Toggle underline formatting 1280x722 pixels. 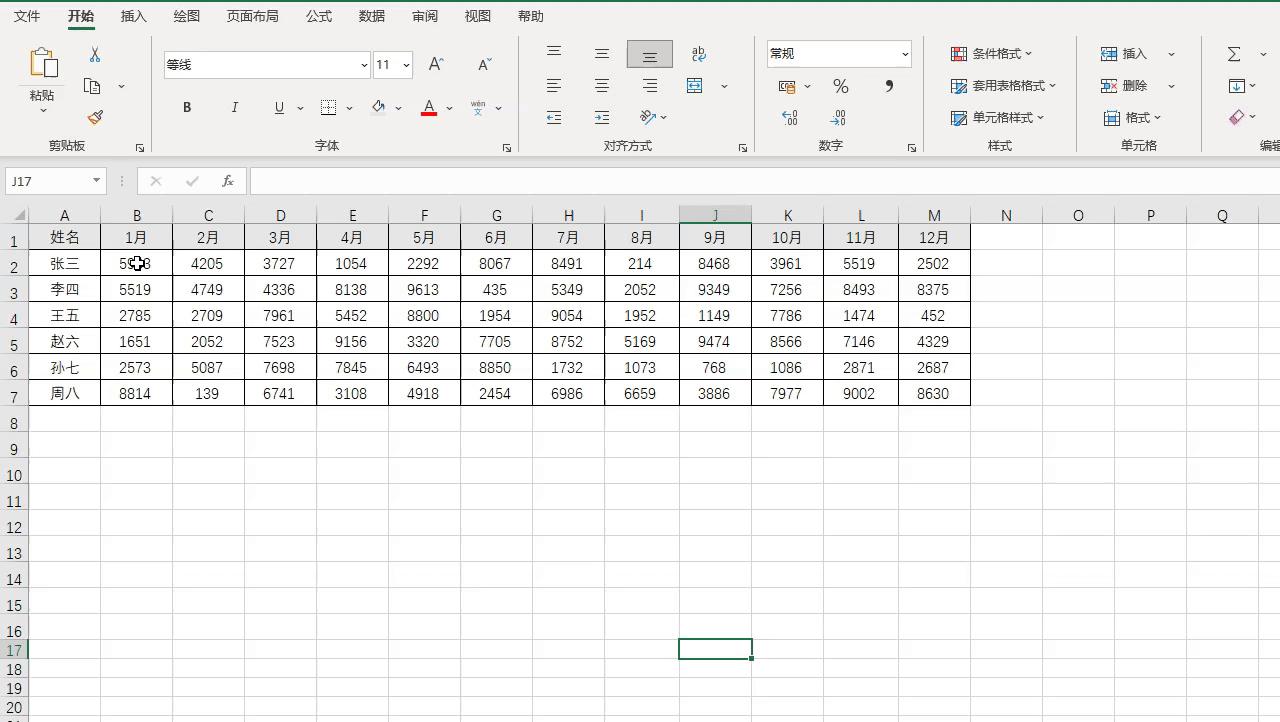coord(278,107)
